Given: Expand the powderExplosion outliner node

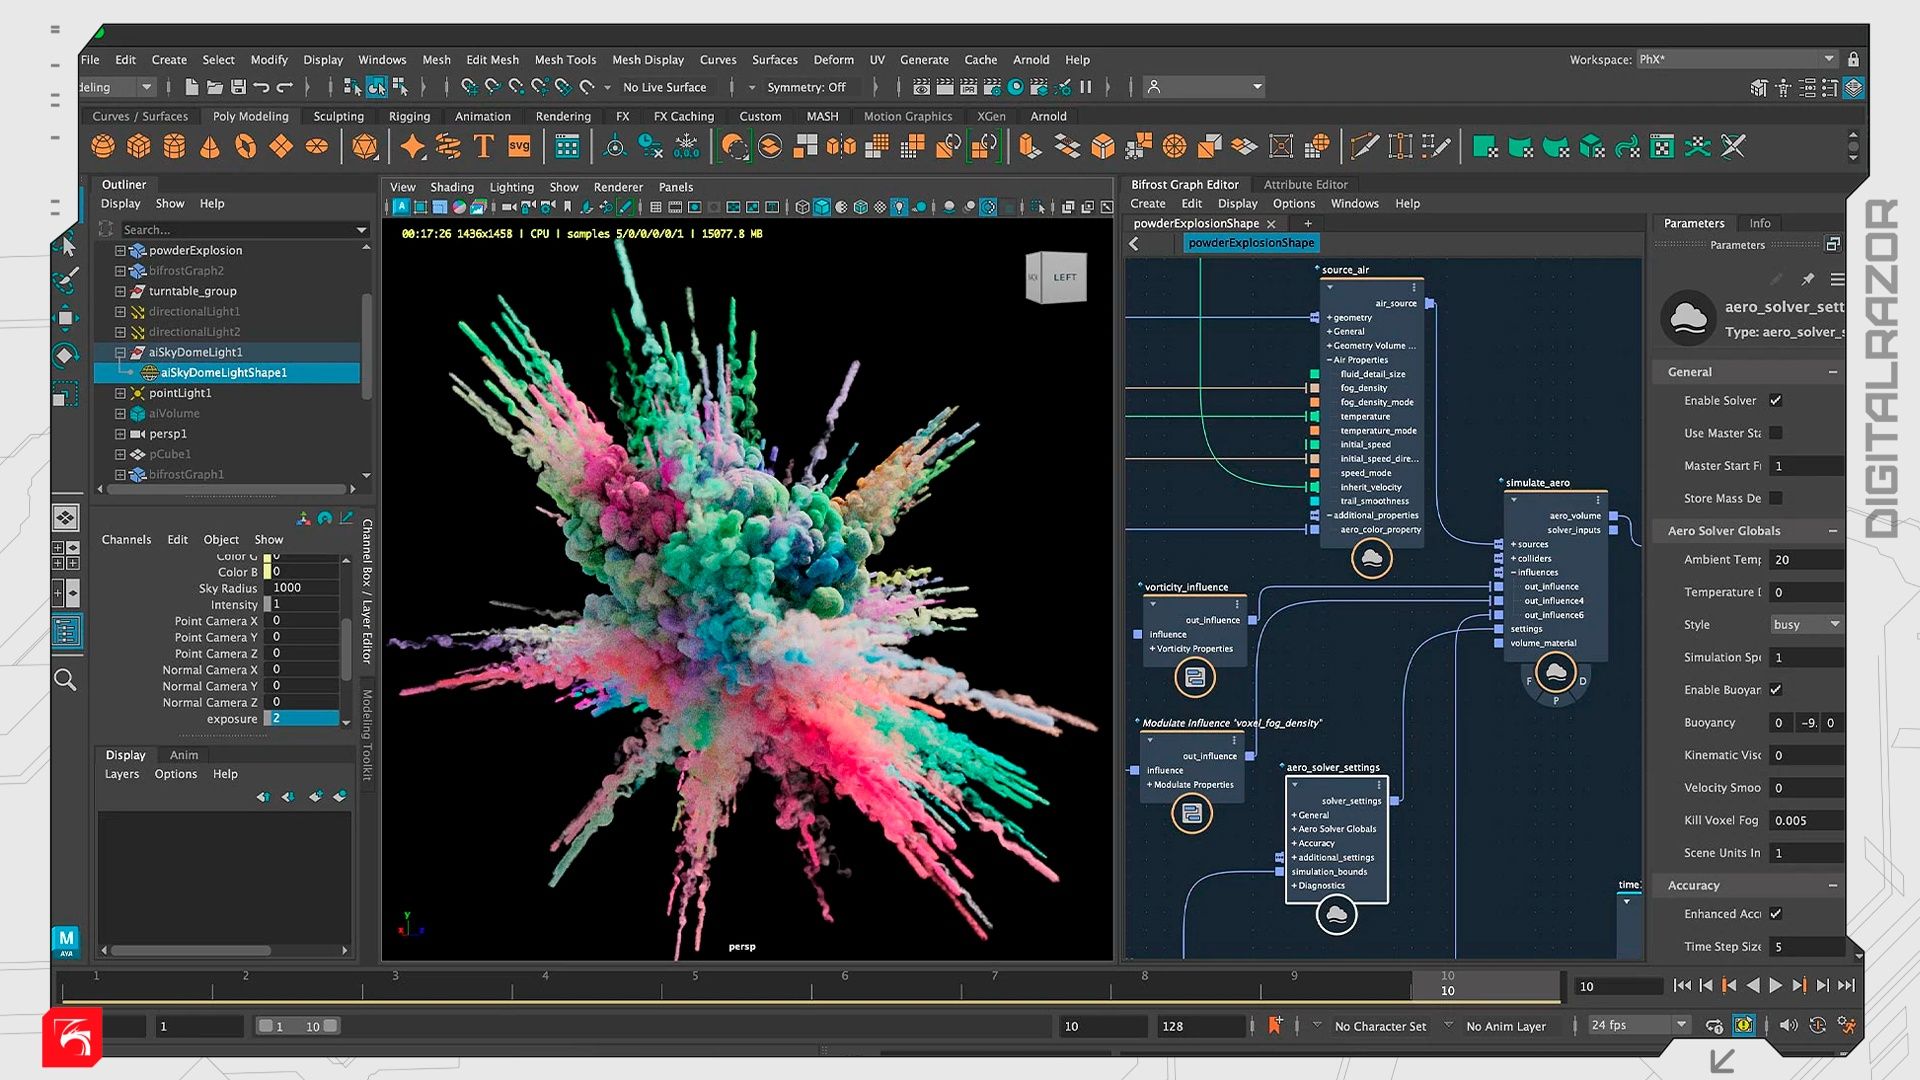Looking at the screenshot, I should point(120,251).
